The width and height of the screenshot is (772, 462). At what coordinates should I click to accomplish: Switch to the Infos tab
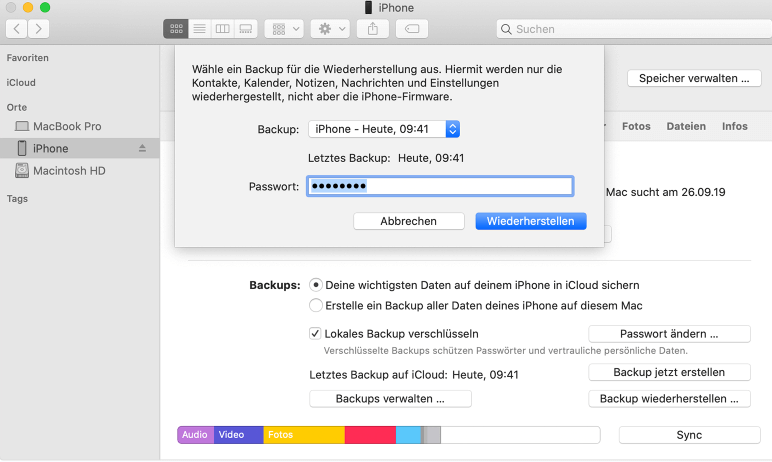(x=735, y=126)
